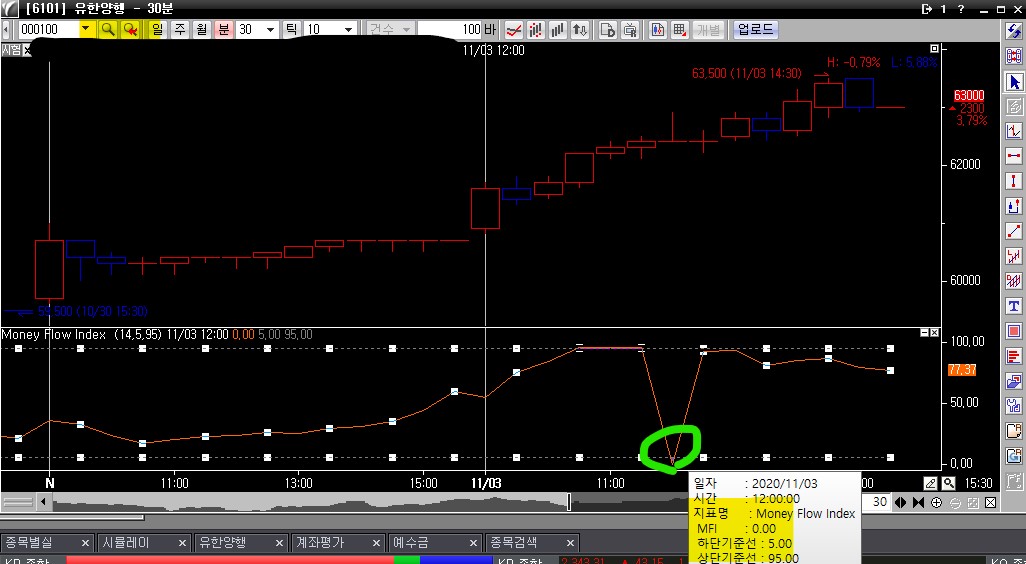
Task: Open the stock code 000100 dropdown
Action: click(x=86, y=29)
